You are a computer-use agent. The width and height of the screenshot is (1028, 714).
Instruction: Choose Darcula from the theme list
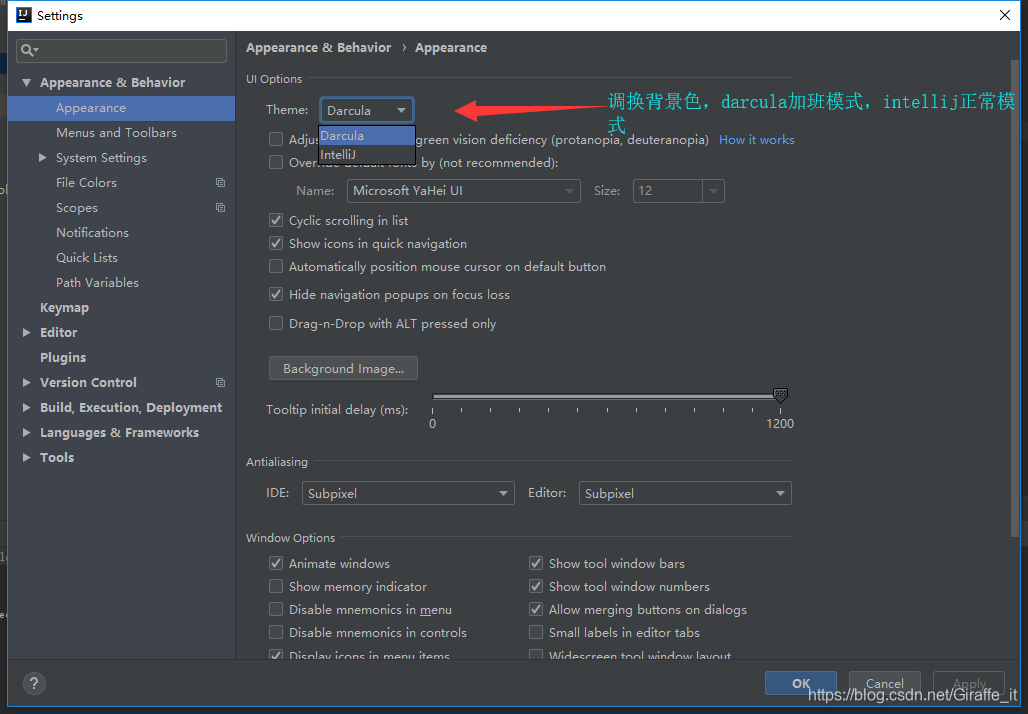[x=366, y=136]
